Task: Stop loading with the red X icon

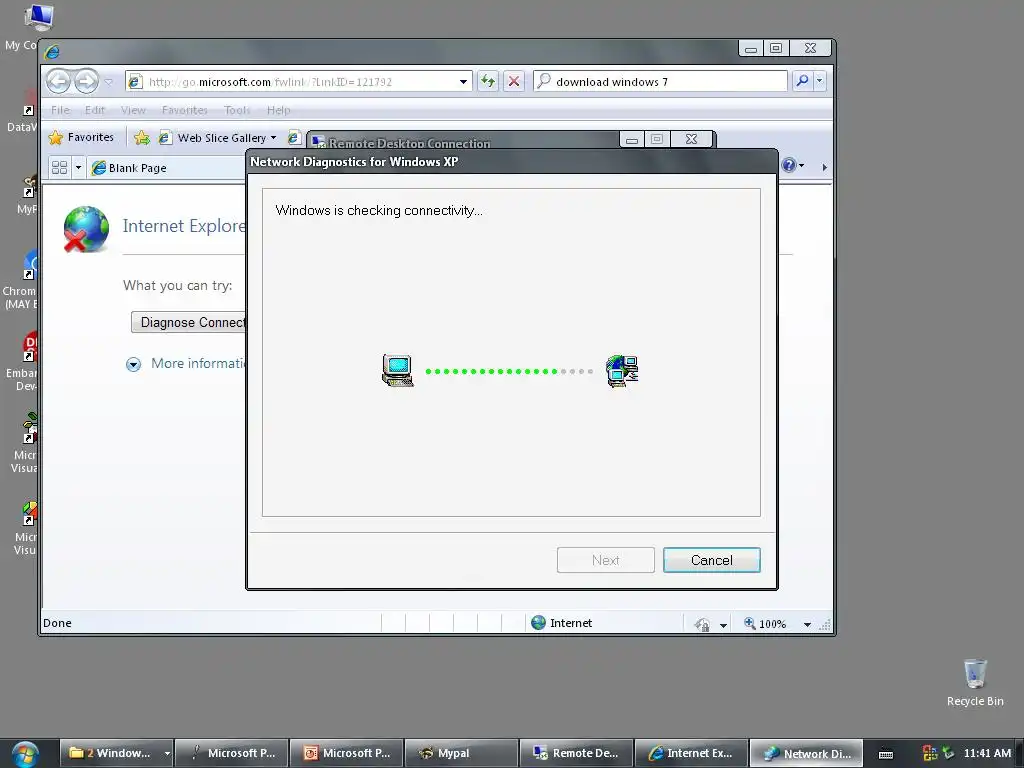Action: tap(514, 82)
